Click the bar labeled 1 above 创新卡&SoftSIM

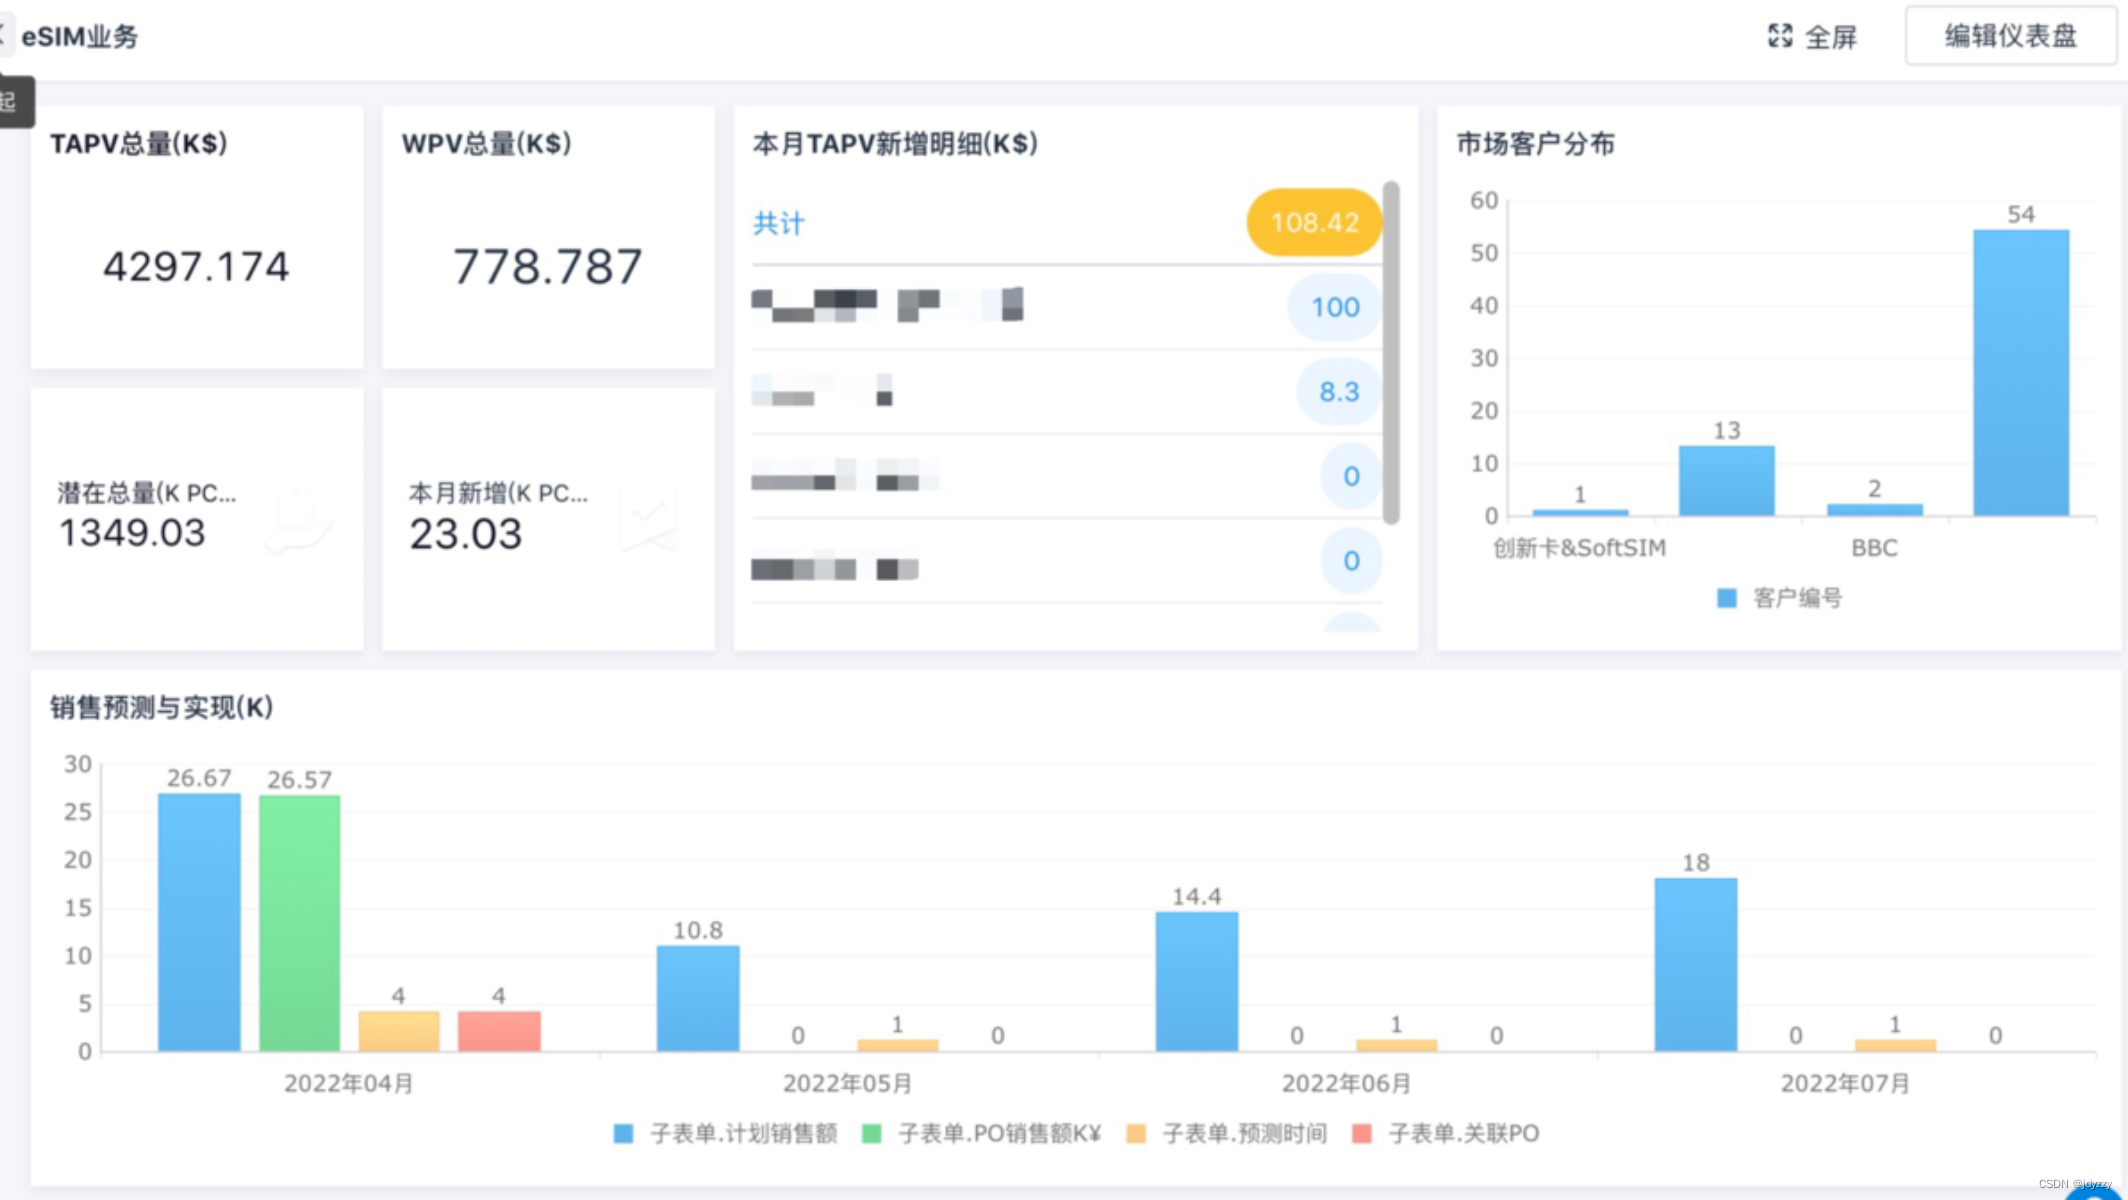pyautogui.click(x=1580, y=512)
